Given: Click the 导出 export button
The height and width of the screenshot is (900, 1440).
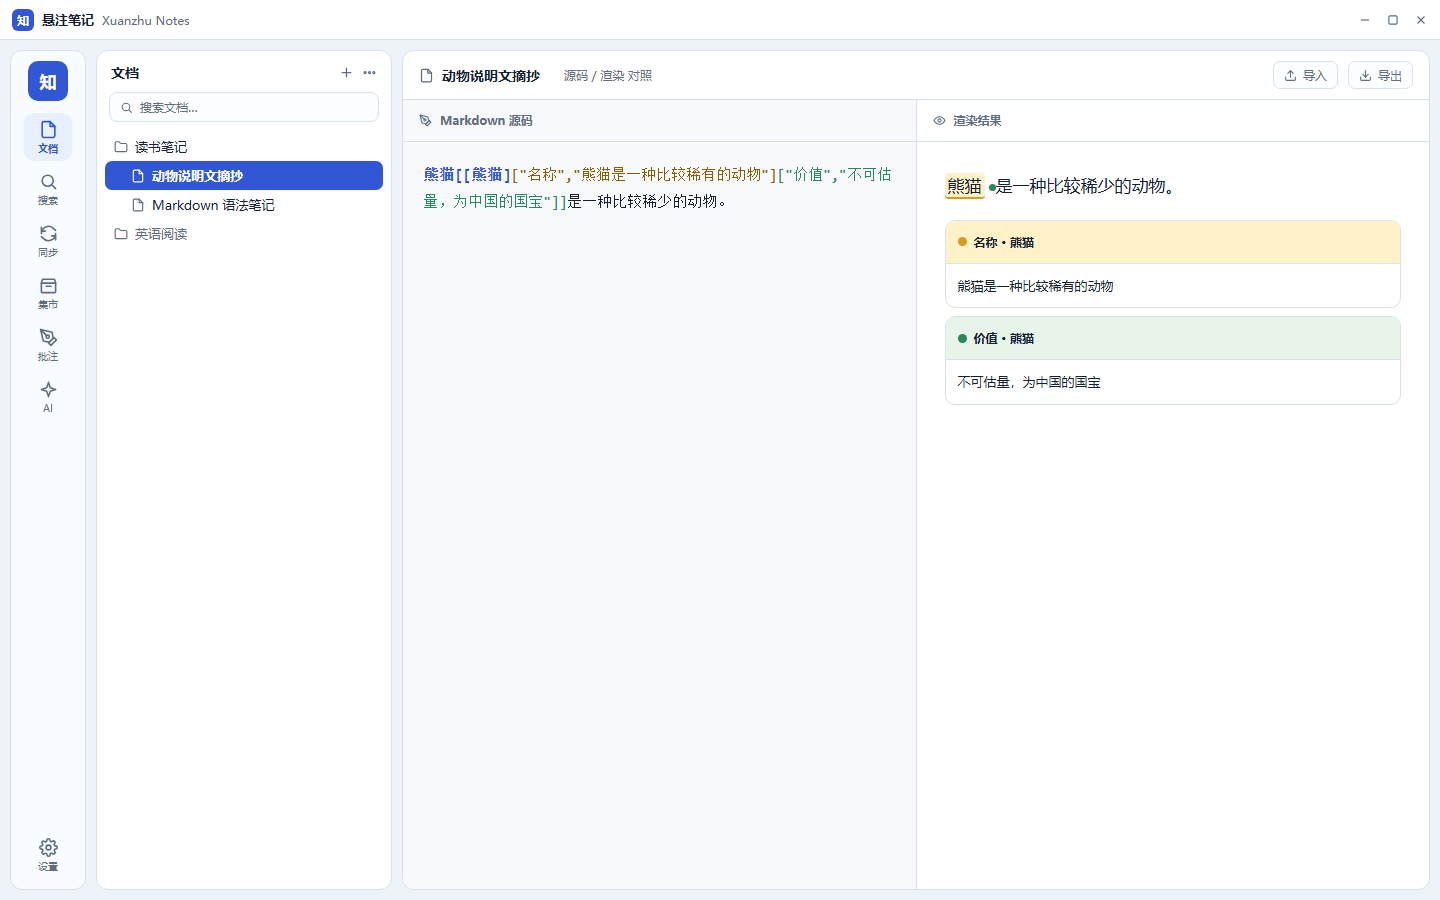Looking at the screenshot, I should (1380, 75).
